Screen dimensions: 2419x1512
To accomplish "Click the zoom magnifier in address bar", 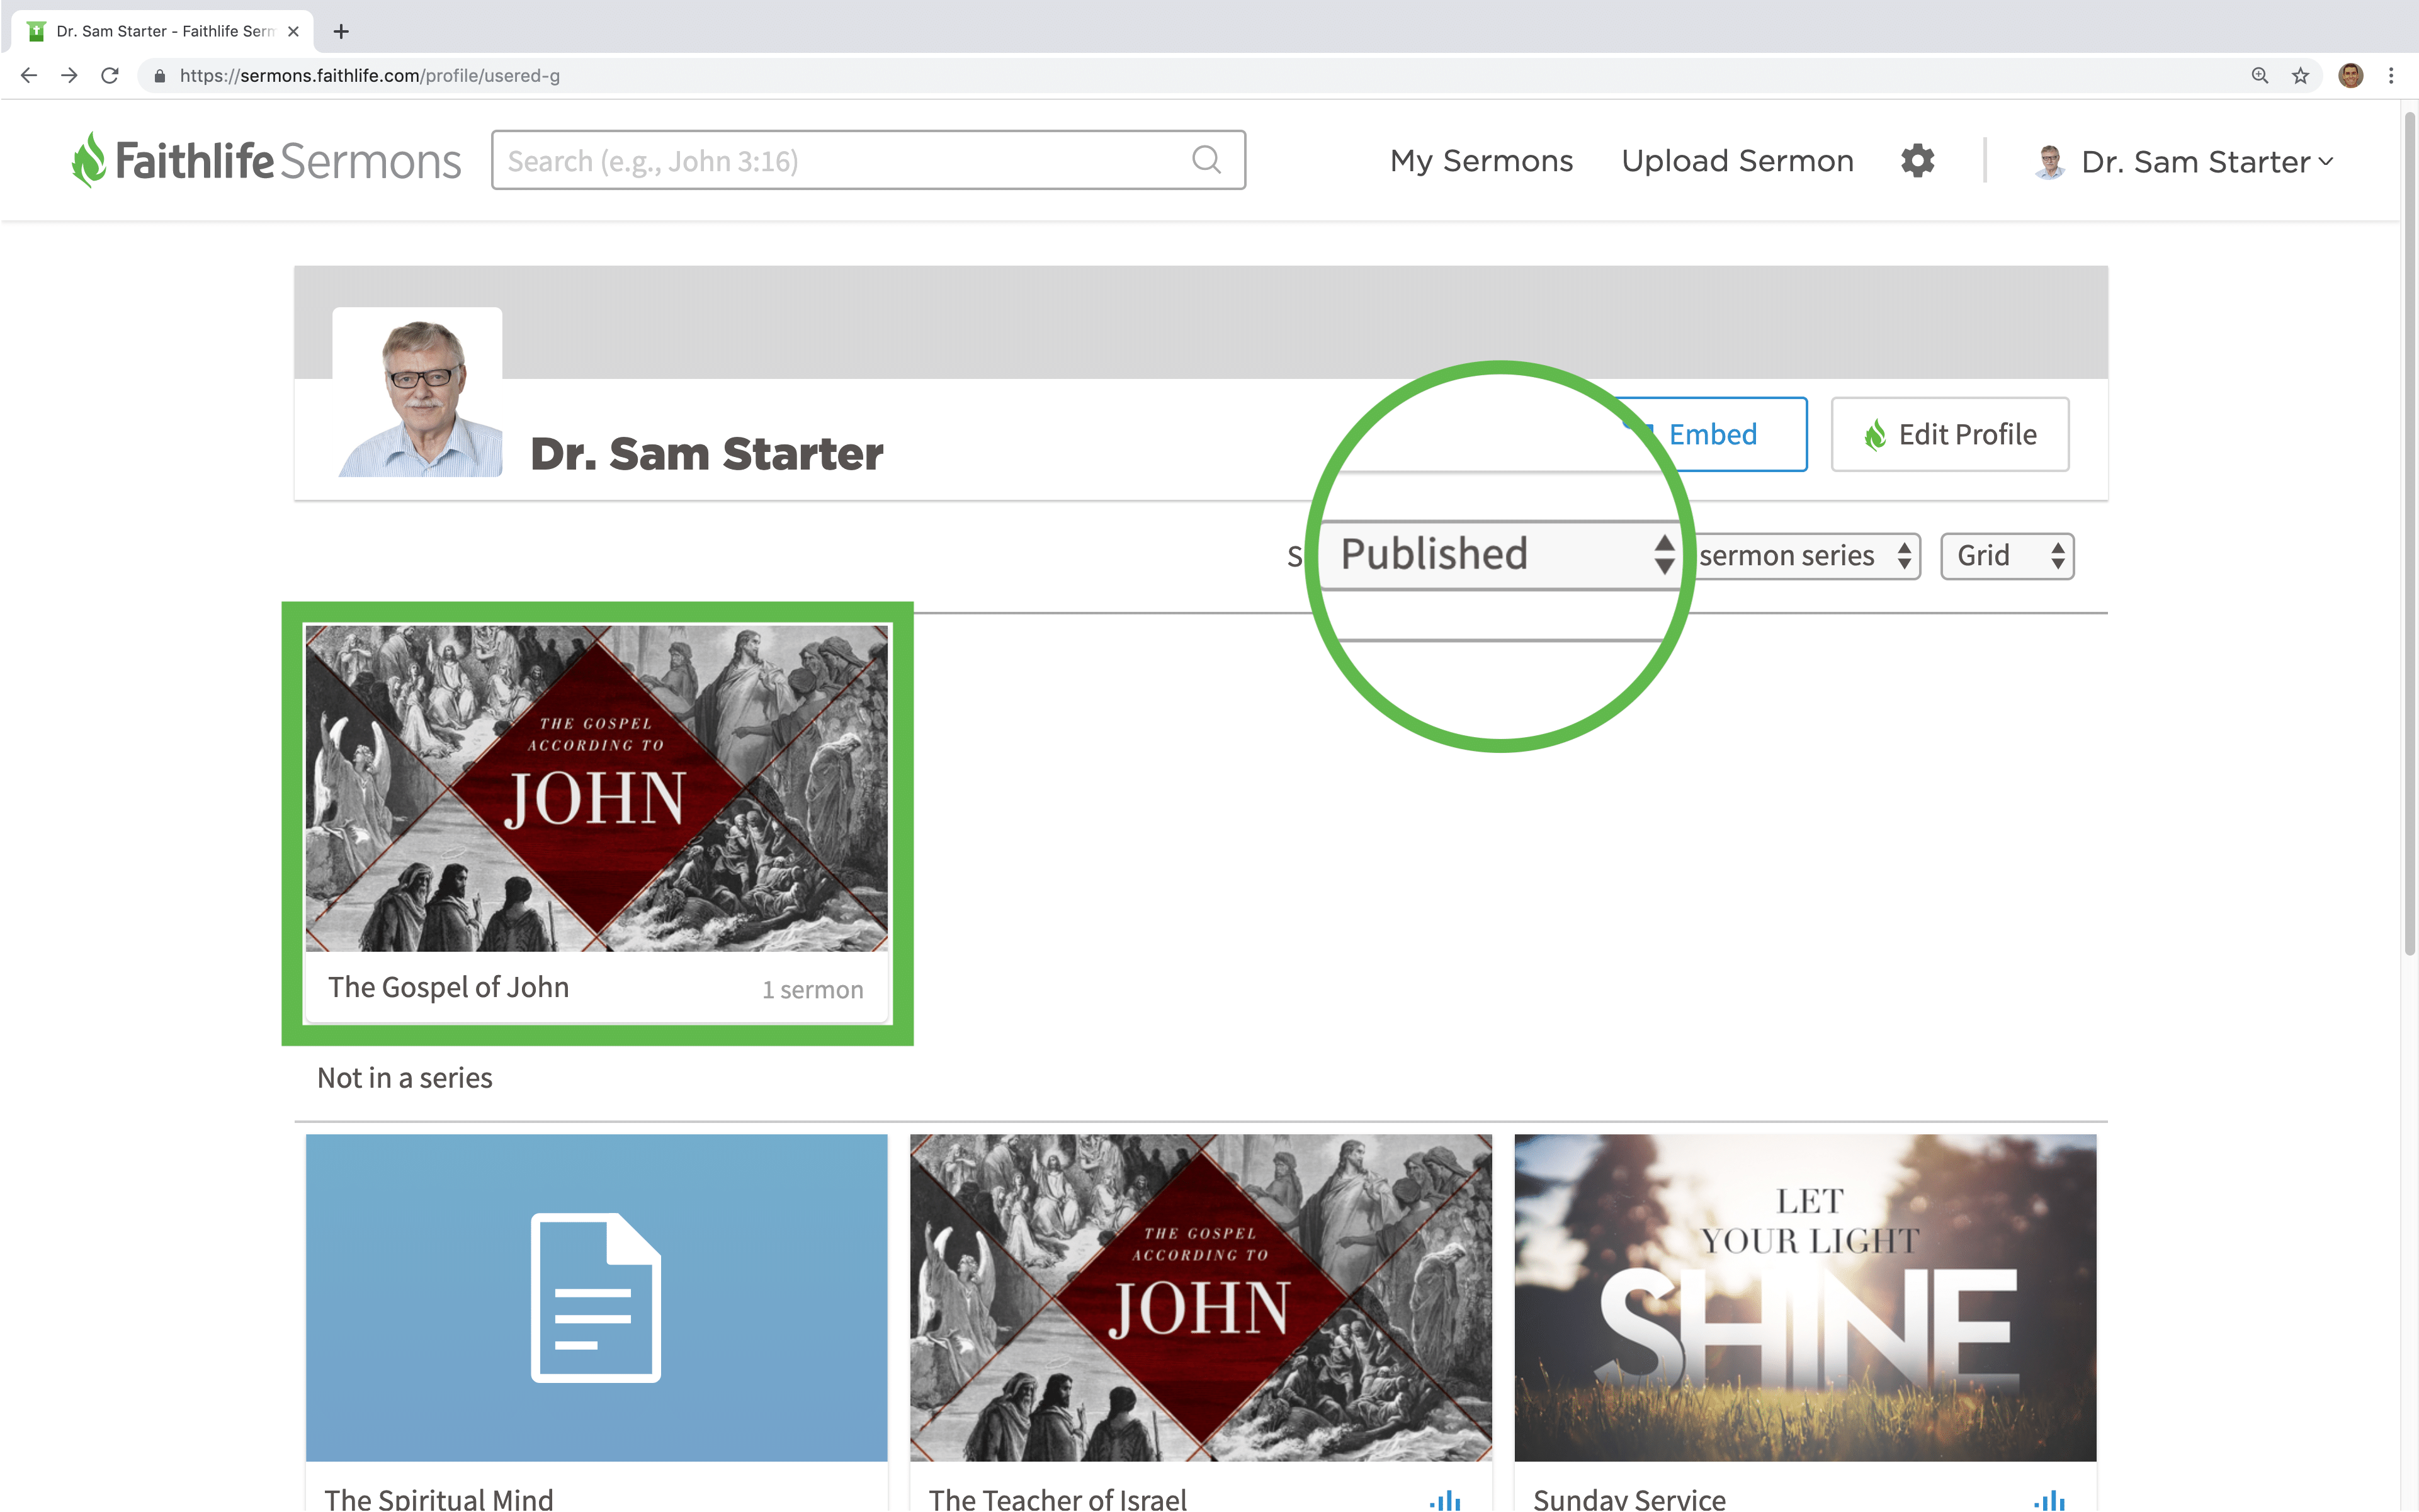I will [x=2259, y=76].
